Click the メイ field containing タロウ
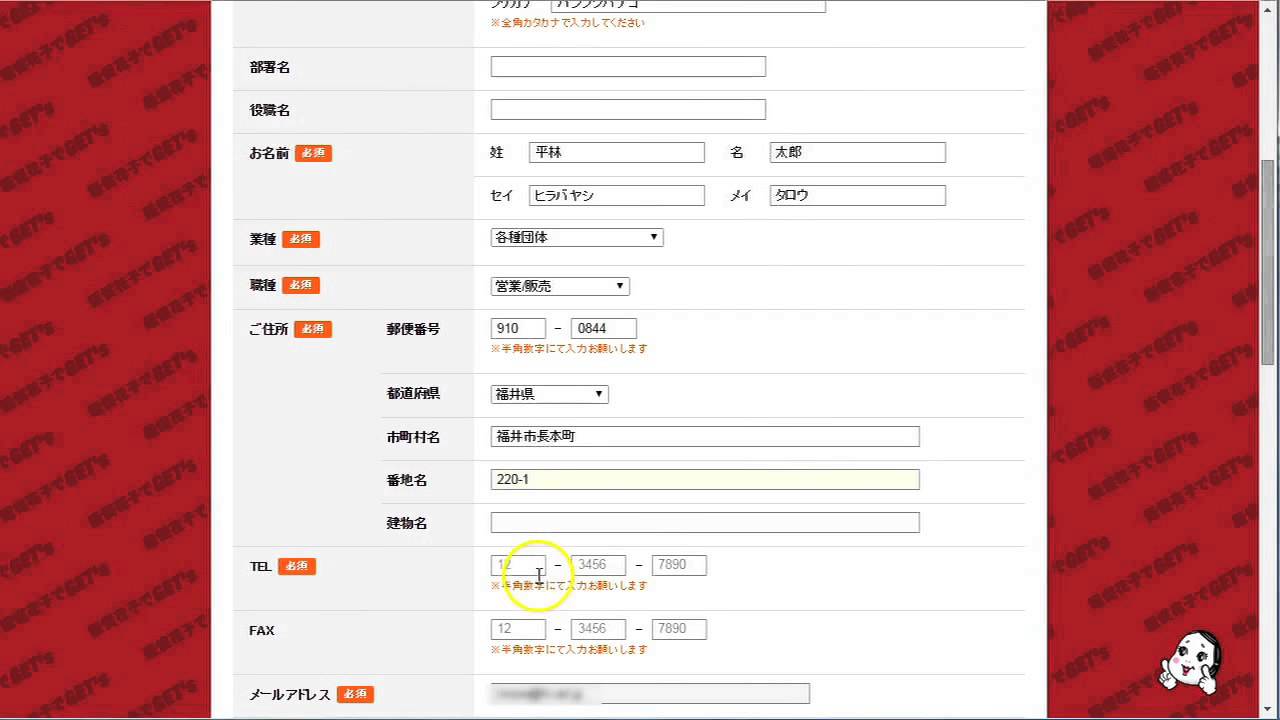Image resolution: width=1280 pixels, height=720 pixels. [858, 195]
